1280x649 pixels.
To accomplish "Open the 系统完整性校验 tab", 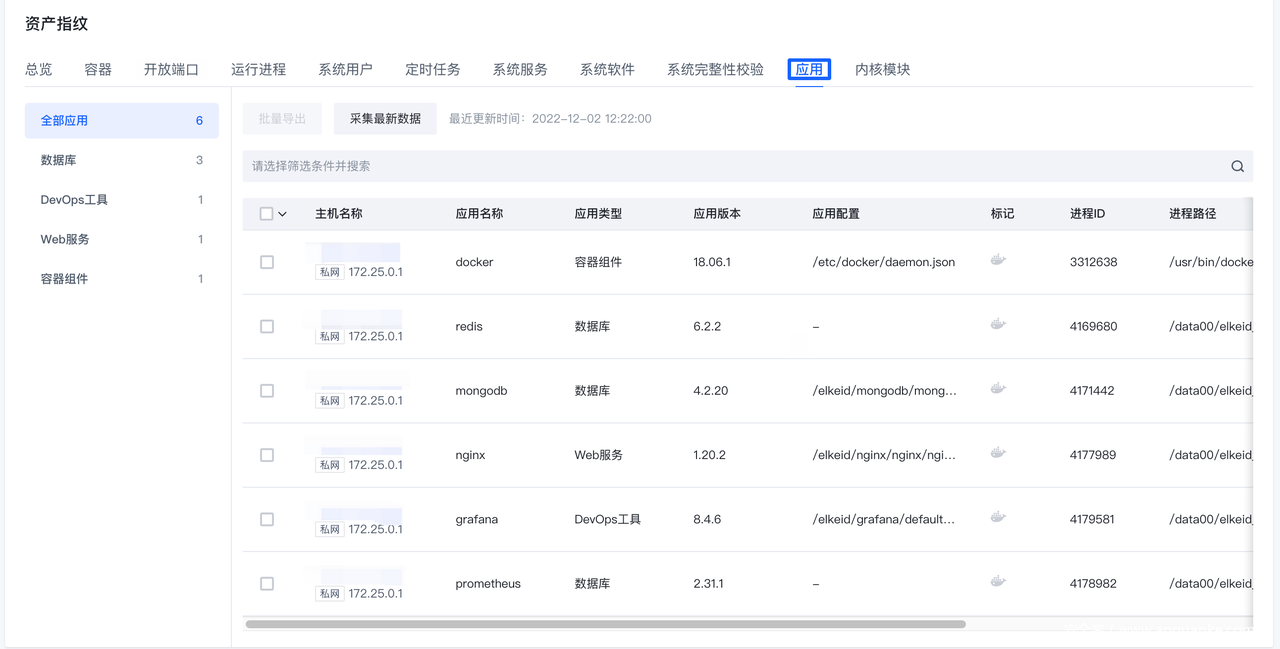I will click(715, 69).
